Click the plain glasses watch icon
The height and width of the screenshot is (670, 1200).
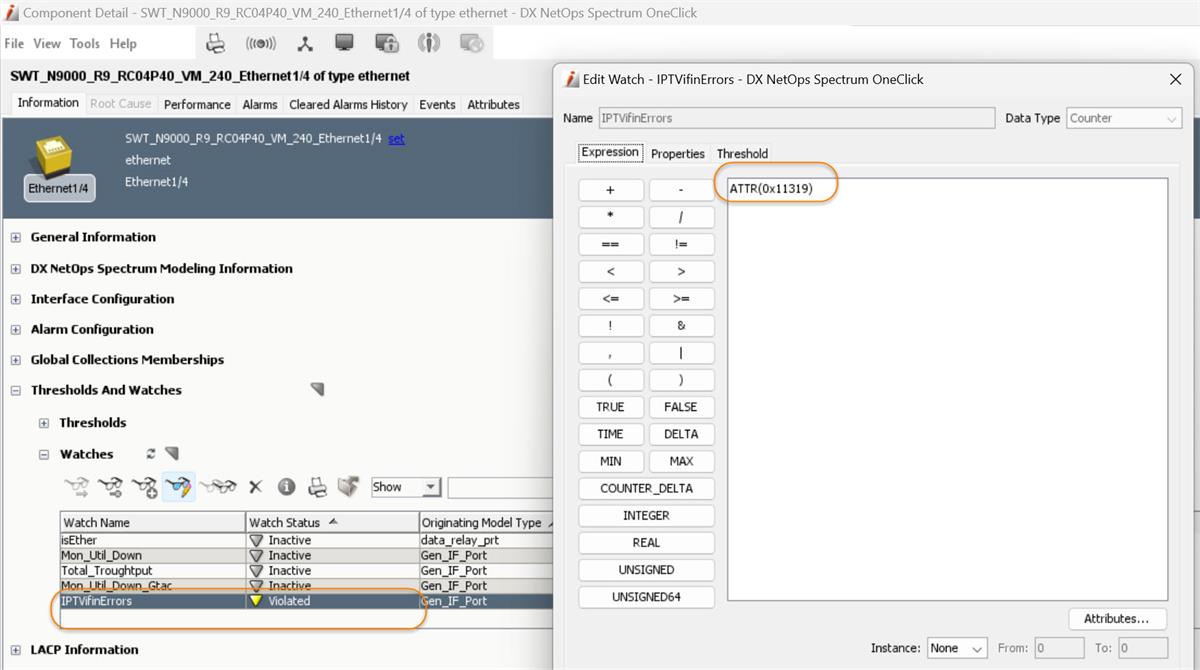217,487
